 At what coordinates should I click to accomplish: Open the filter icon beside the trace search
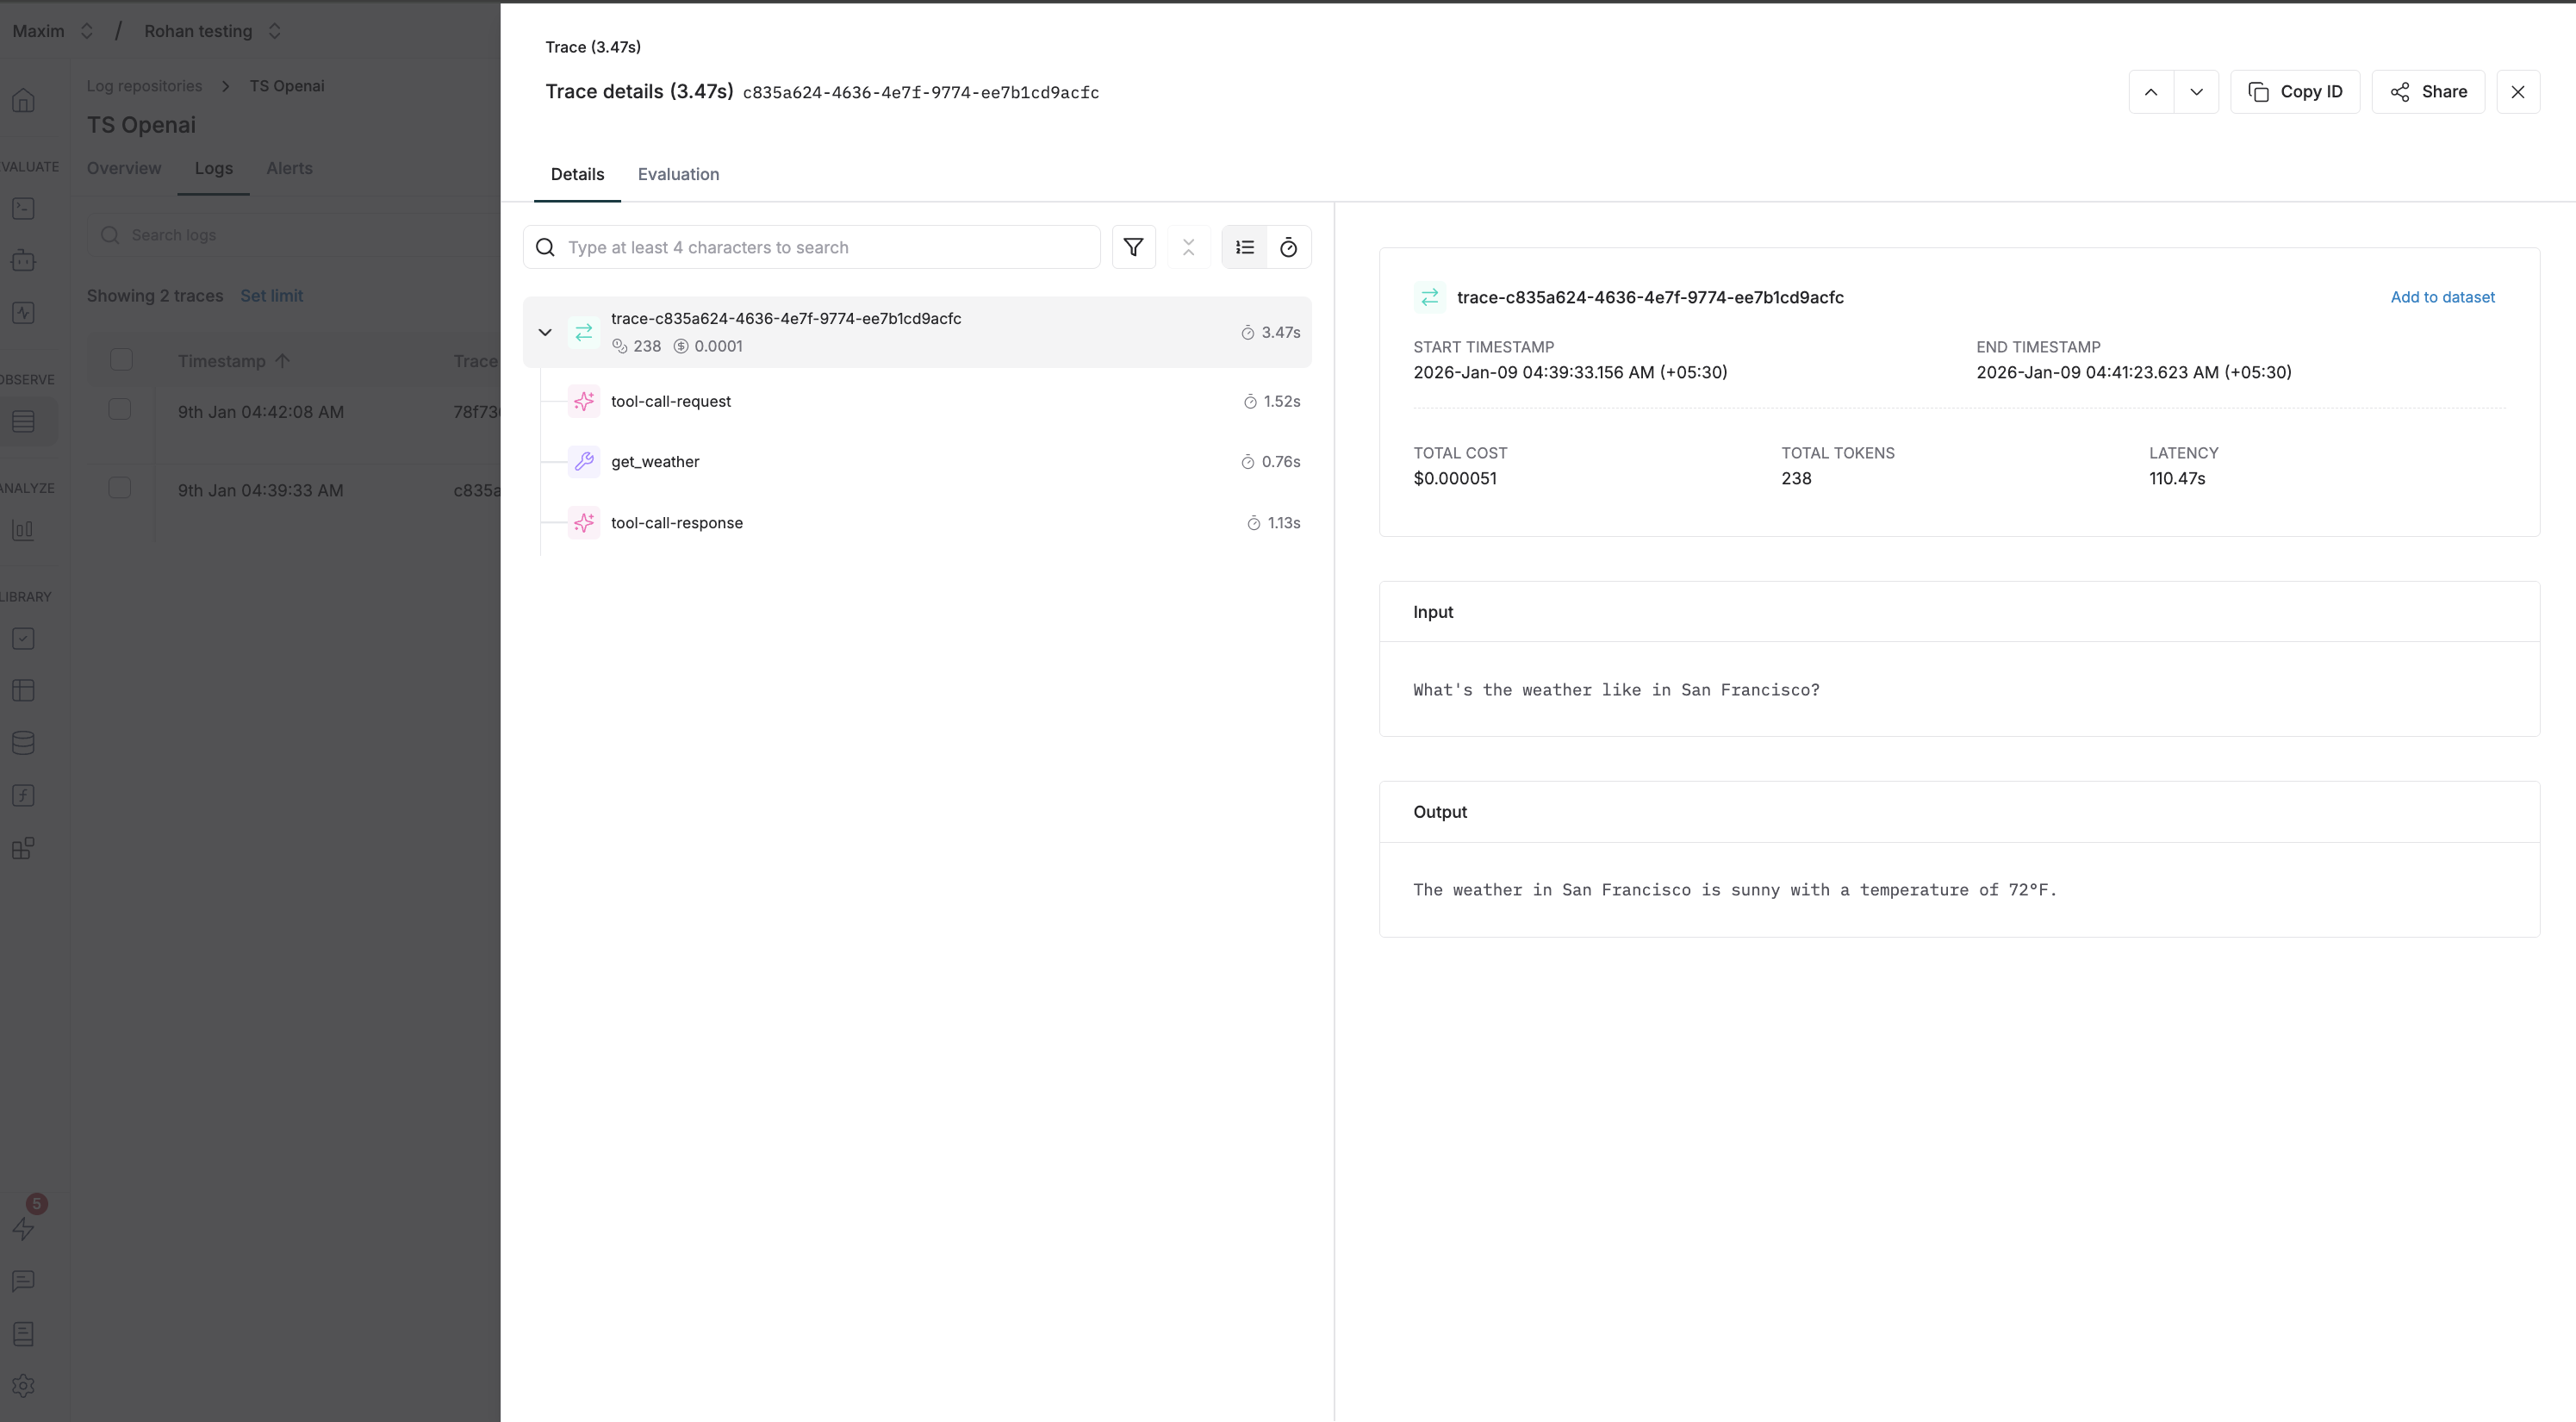click(1134, 247)
